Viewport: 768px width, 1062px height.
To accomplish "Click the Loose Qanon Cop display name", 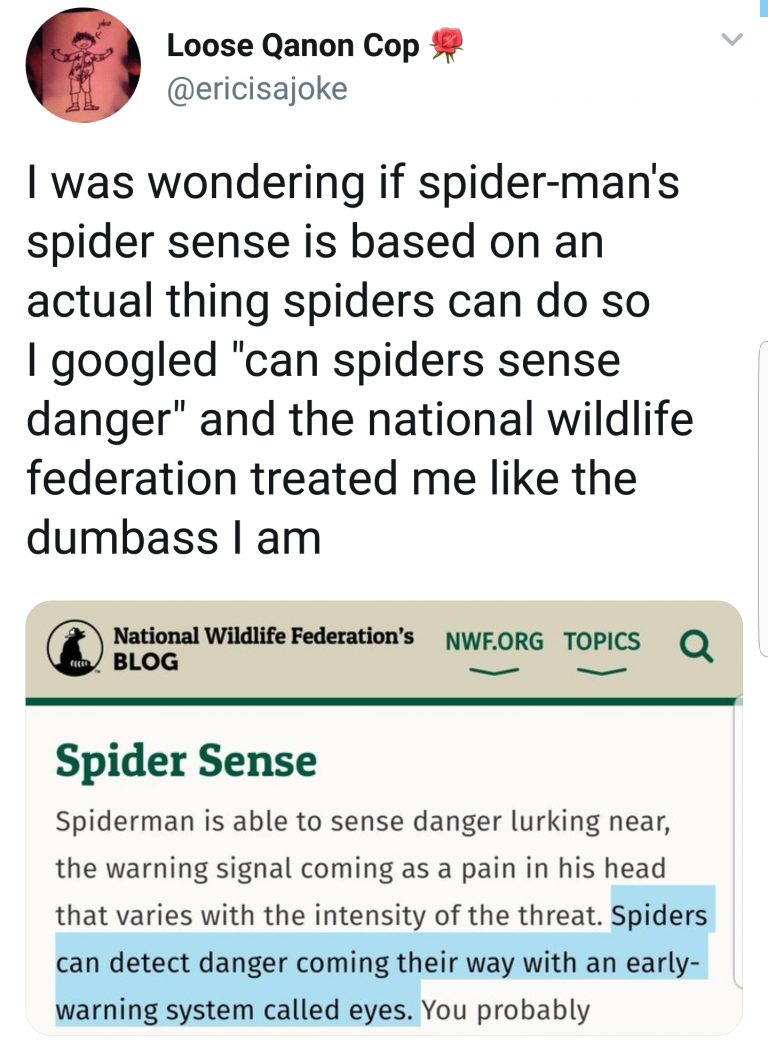I will tap(293, 45).
